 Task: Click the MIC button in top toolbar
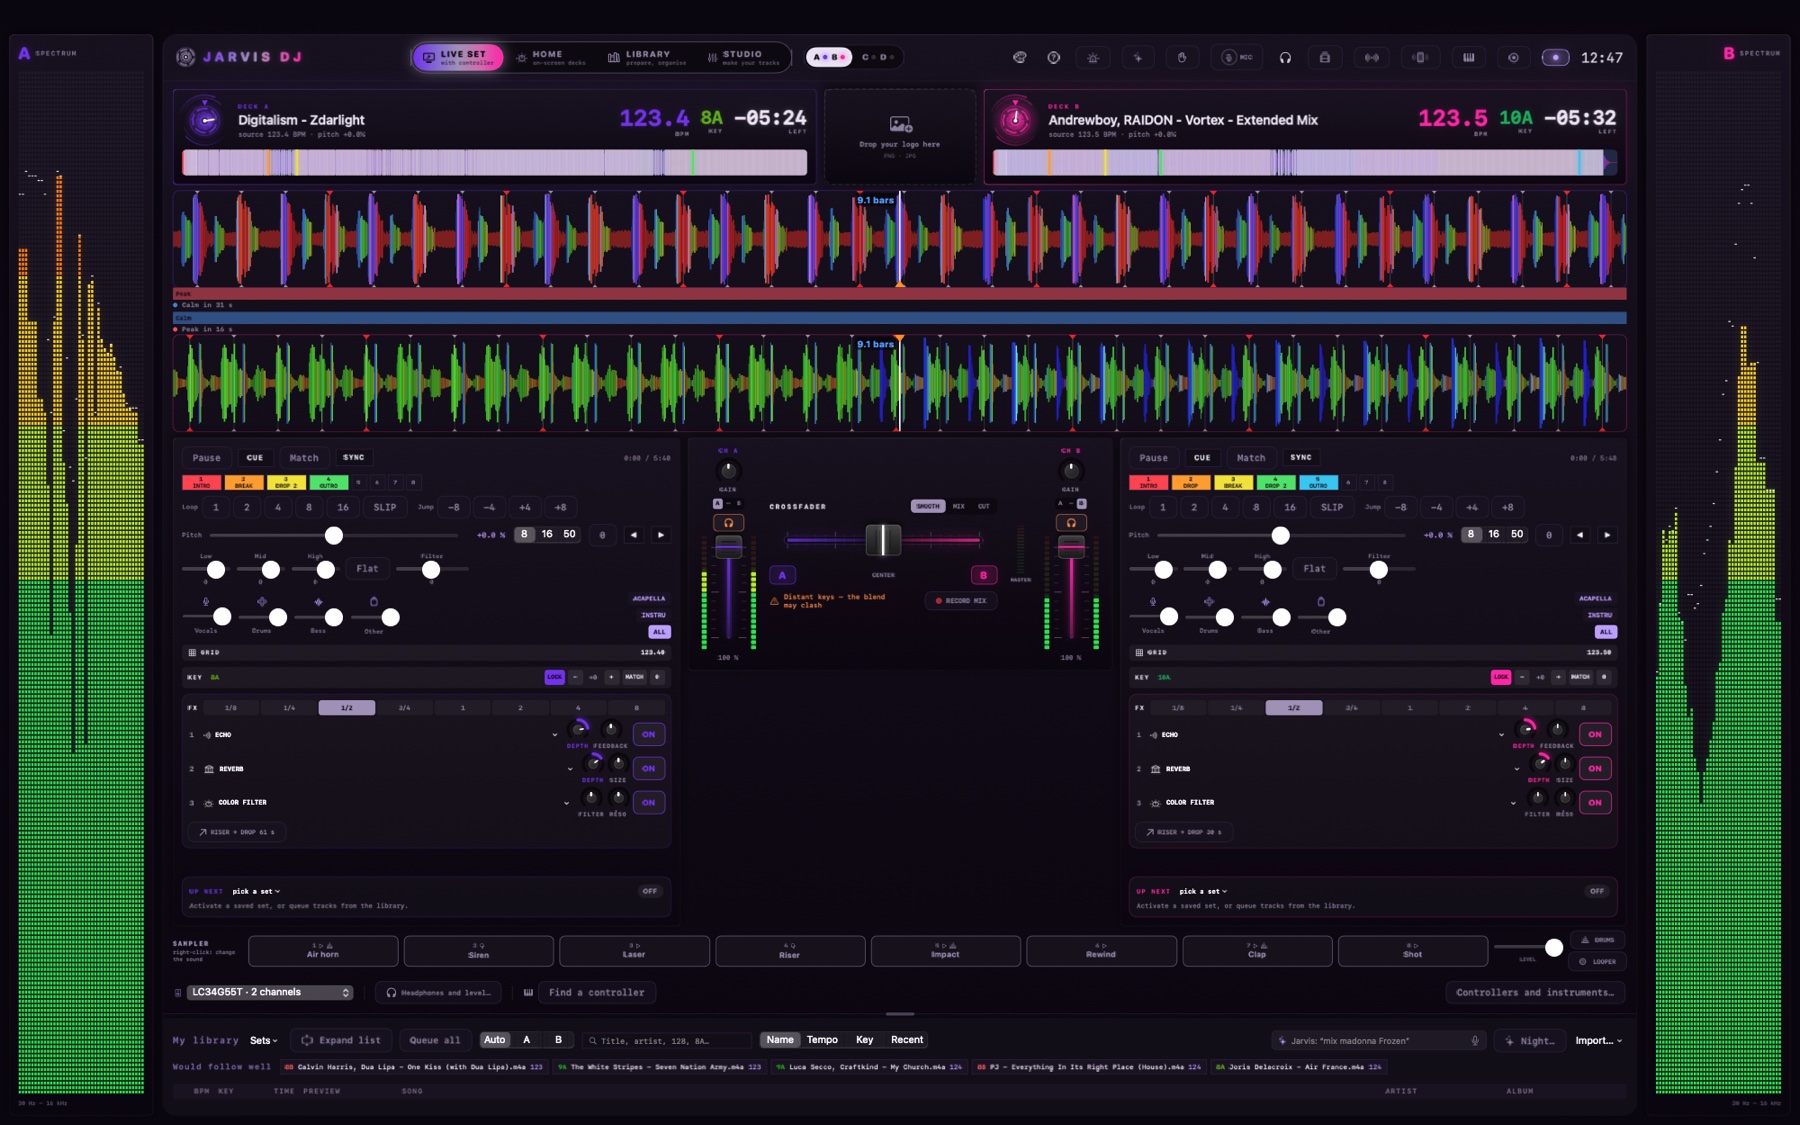click(x=1238, y=57)
